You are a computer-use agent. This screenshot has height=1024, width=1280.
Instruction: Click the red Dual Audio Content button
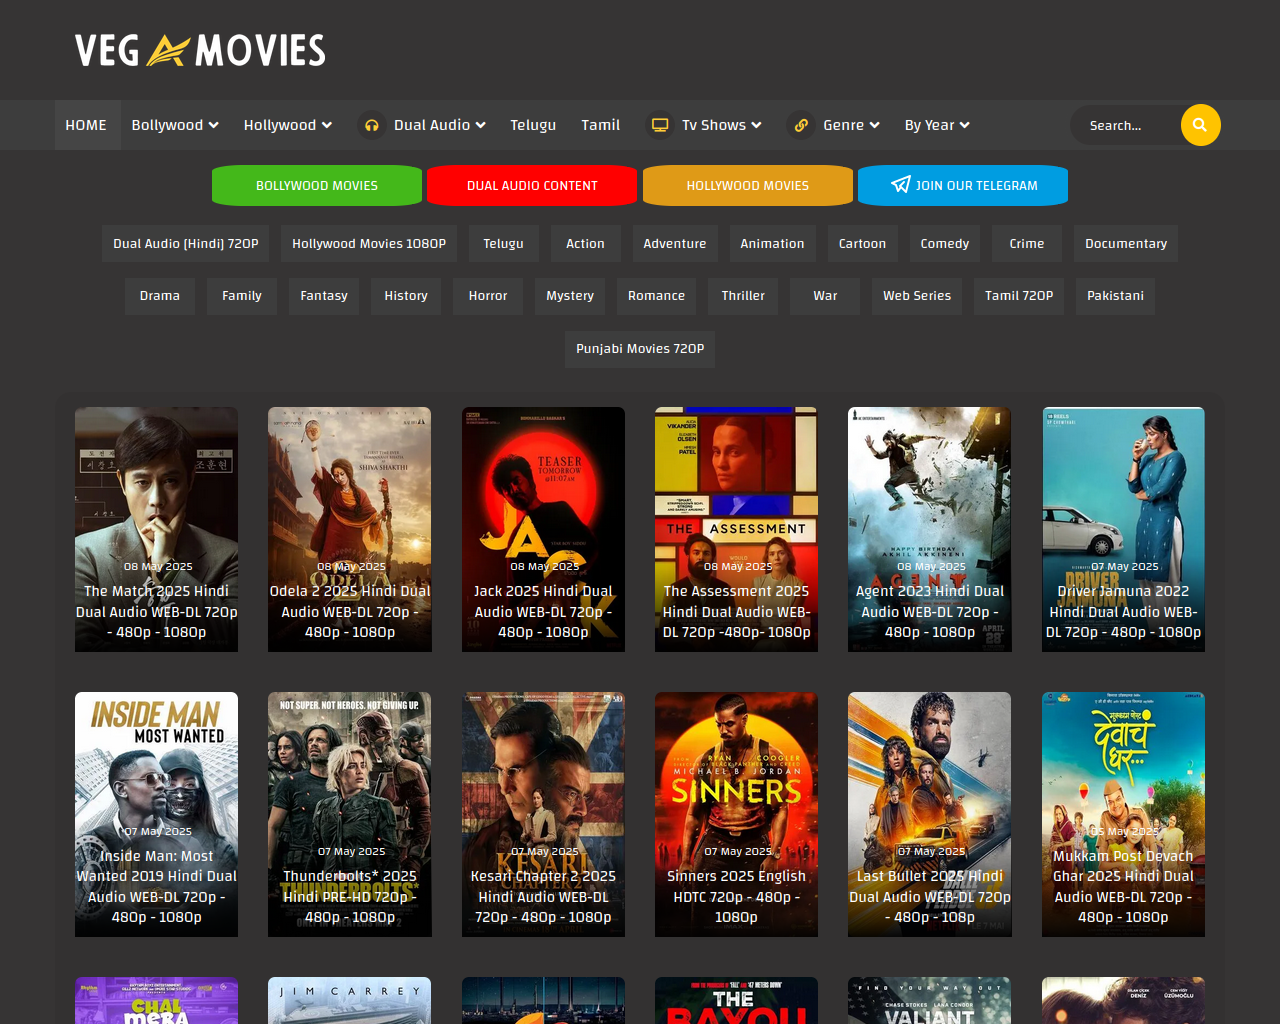532,185
